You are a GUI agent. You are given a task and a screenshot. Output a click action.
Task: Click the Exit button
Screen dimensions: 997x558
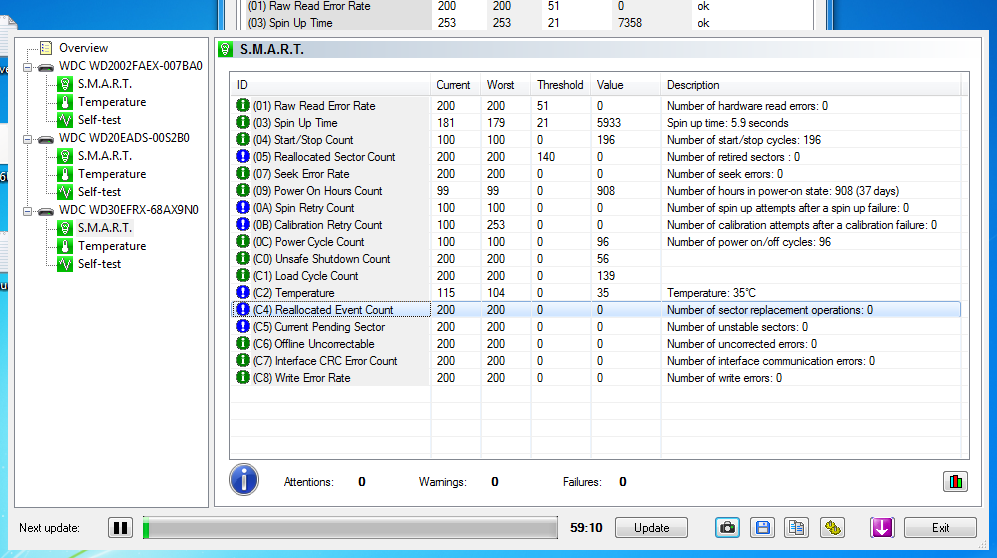[940, 527]
